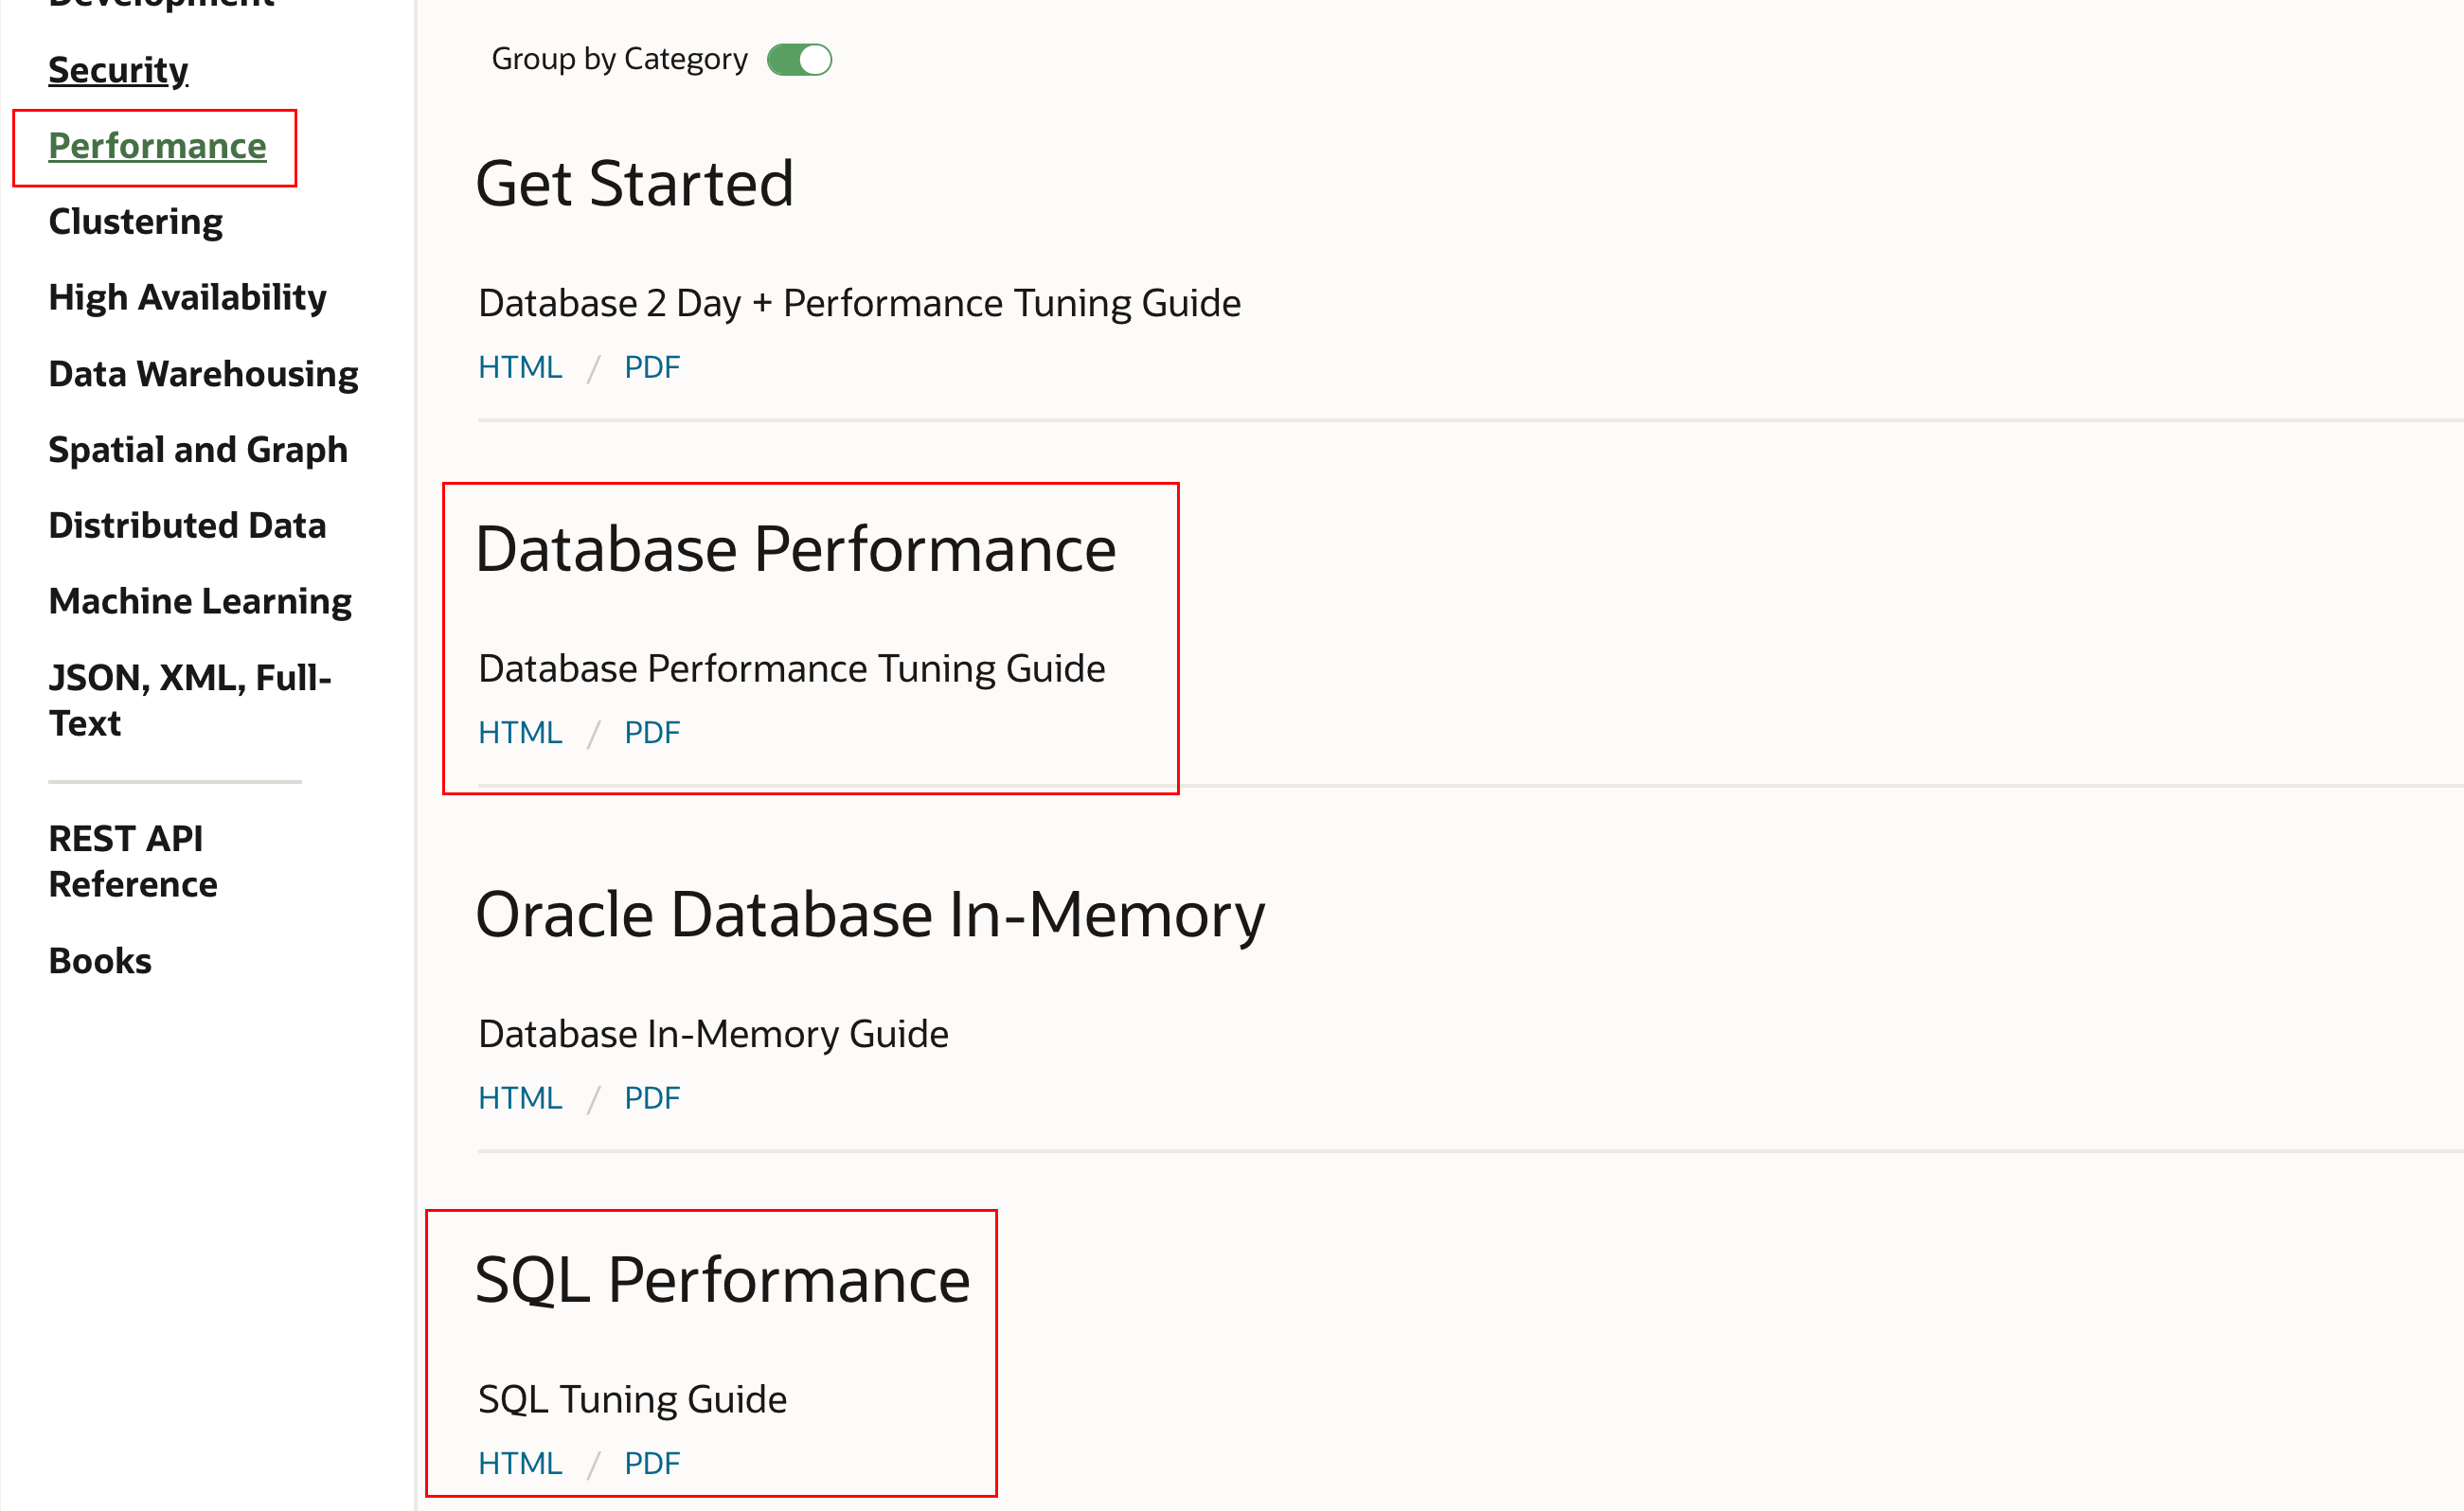Select Performance in the sidebar
This screenshot has height=1511, width=2464.
[157, 146]
